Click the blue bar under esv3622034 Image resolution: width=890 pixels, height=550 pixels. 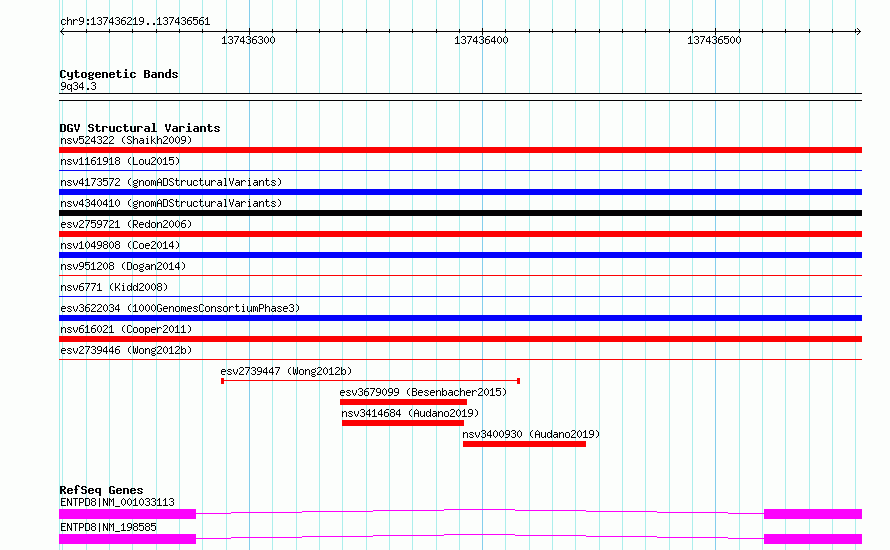coord(460,318)
